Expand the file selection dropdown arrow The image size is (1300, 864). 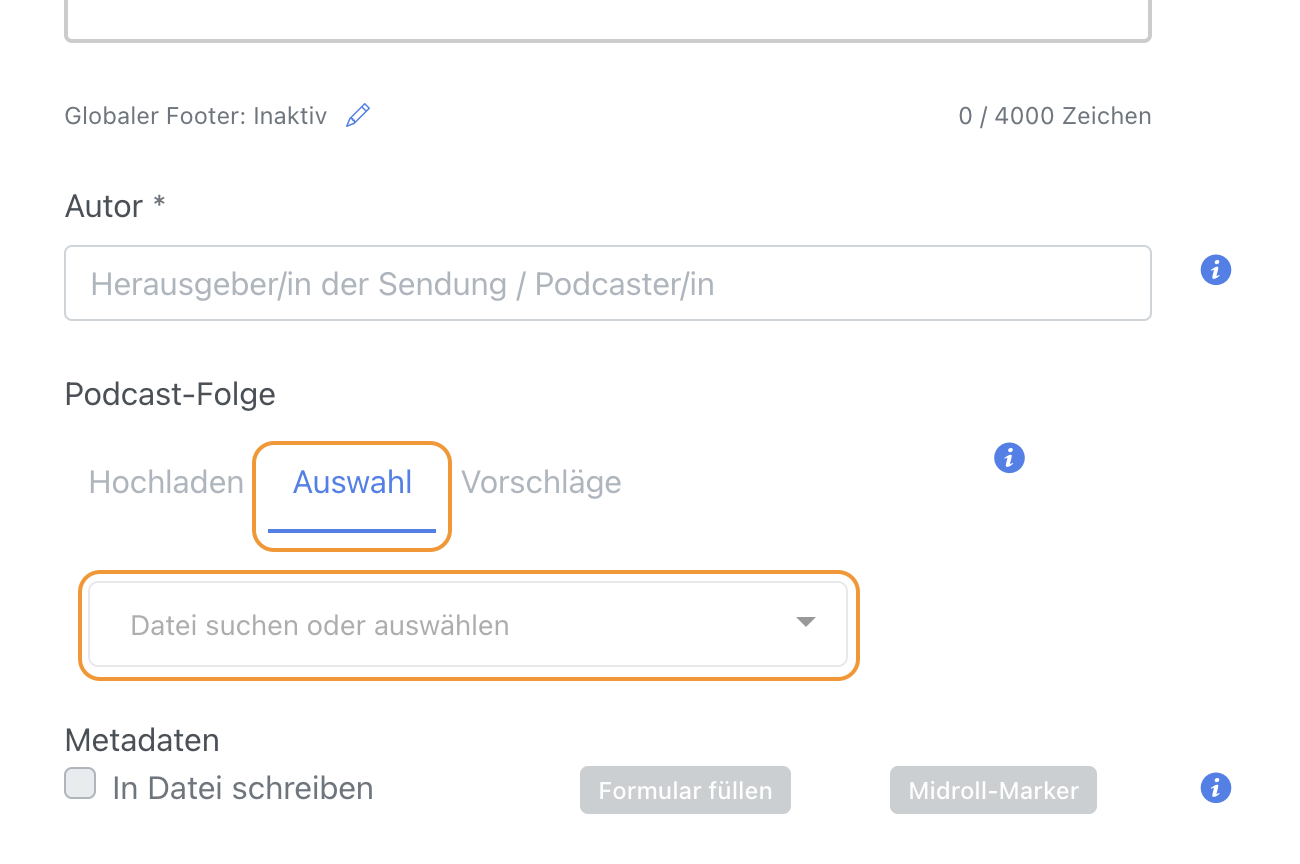[805, 622]
